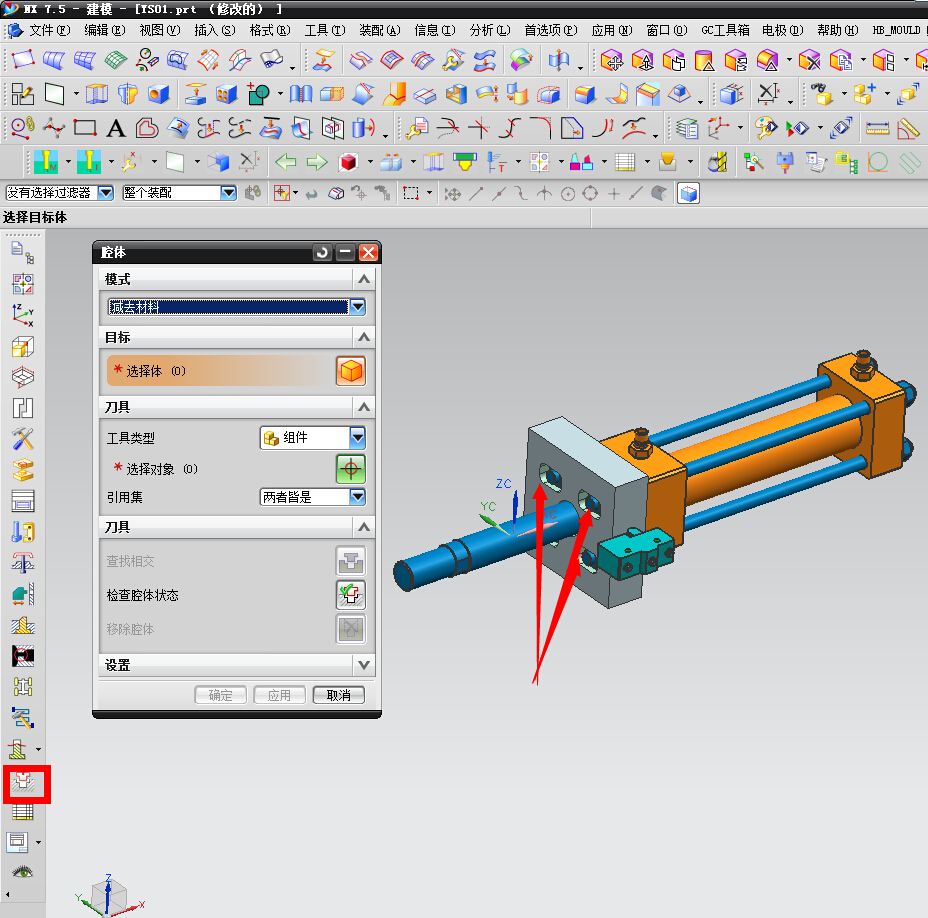Click the heart-shaped red outline toolbar icon

pyautogui.click(x=147, y=128)
